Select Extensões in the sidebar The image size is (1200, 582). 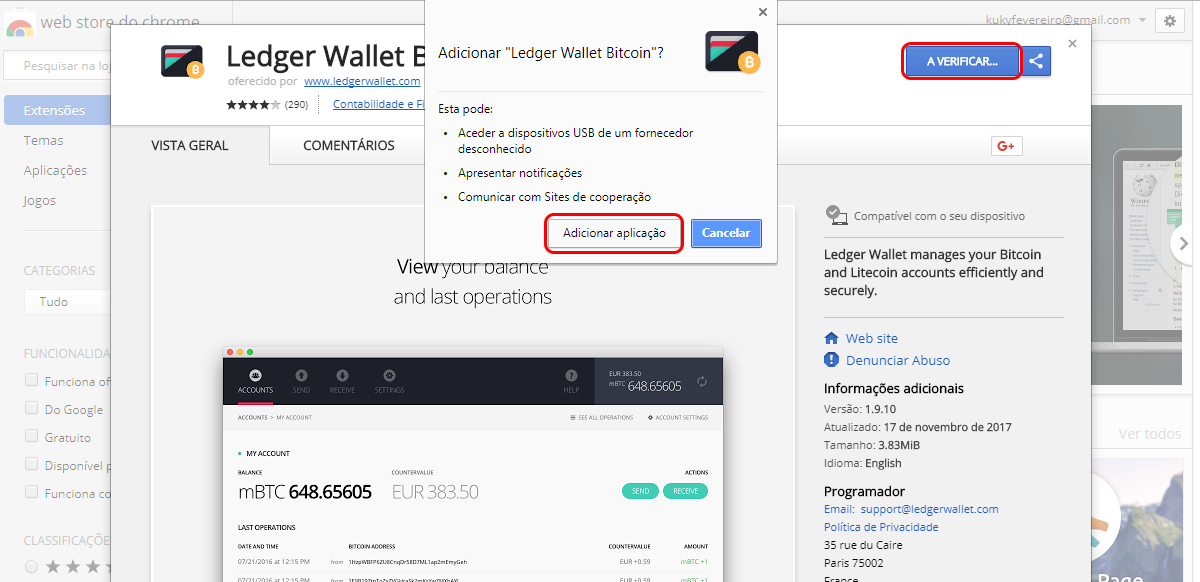55,110
